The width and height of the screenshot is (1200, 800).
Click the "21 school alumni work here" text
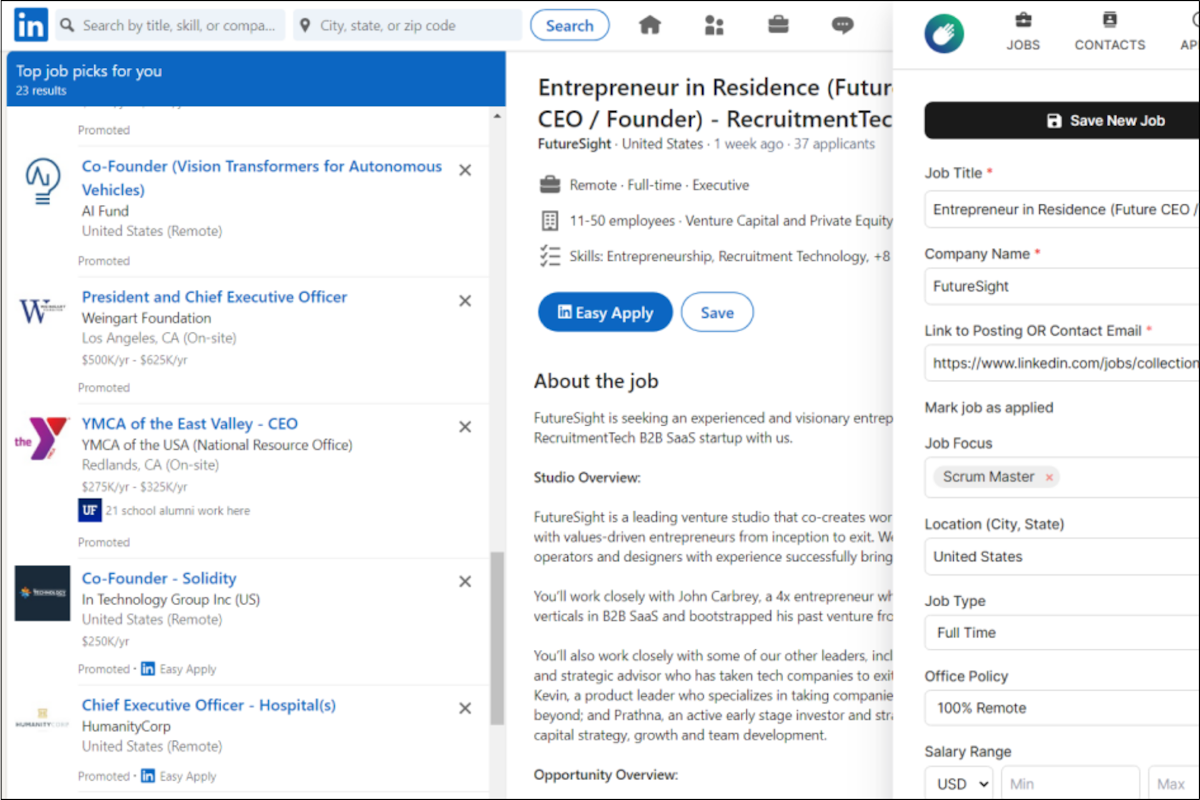click(177, 510)
